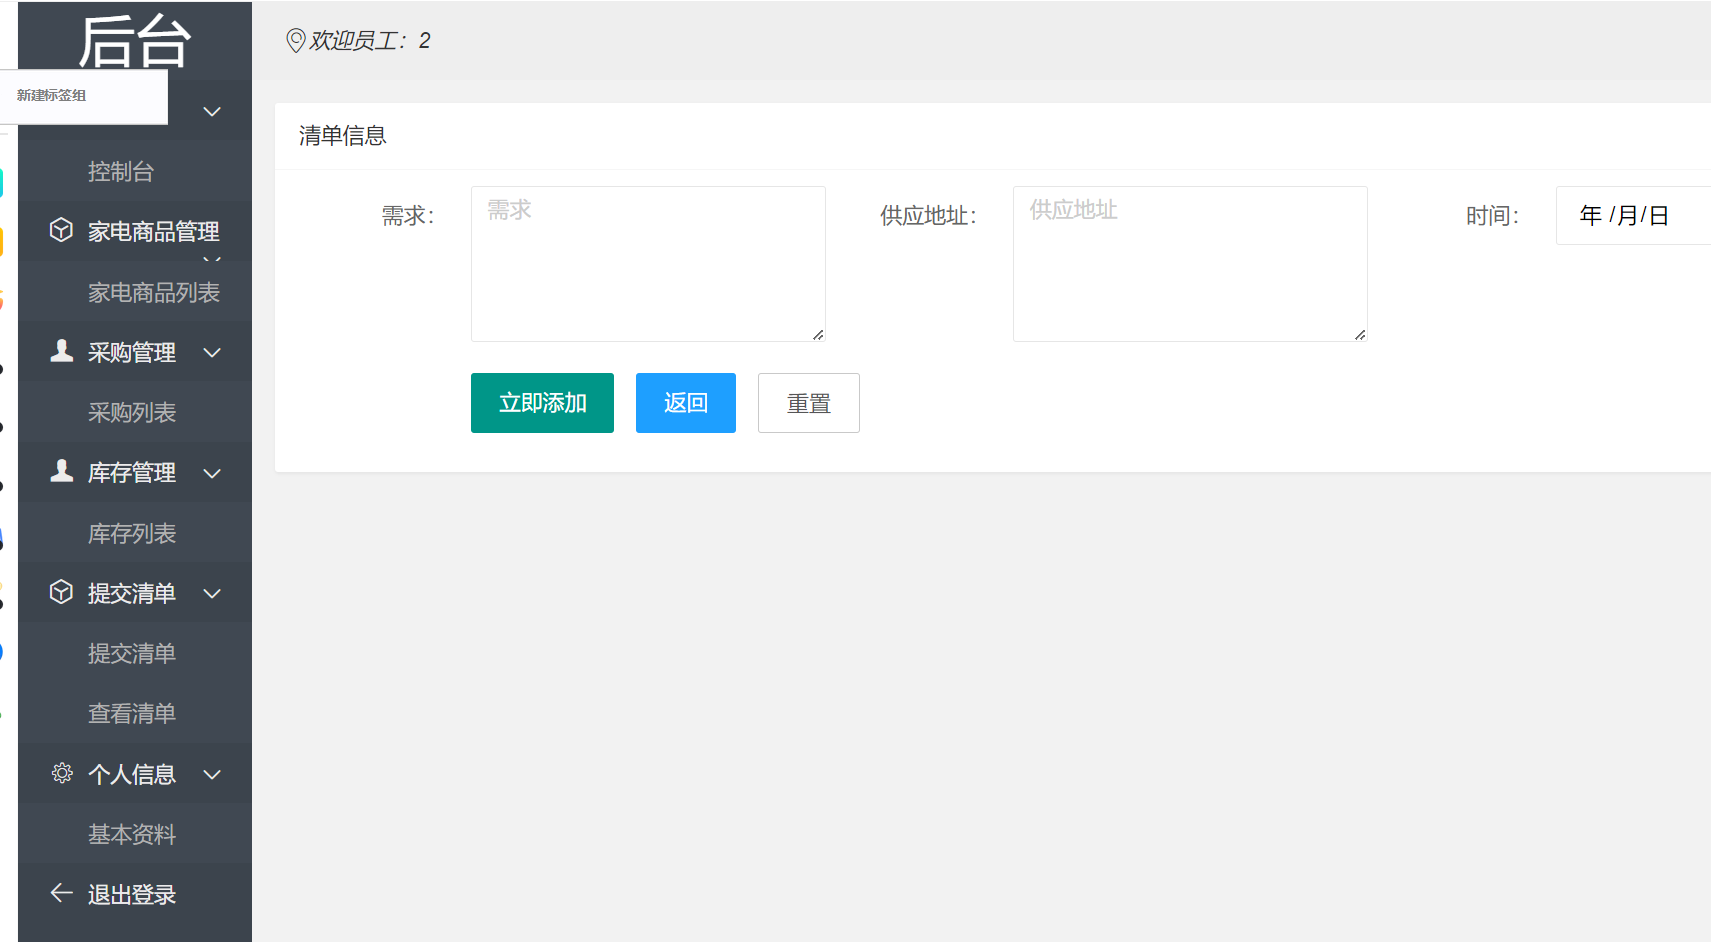Collapse the 采购管理 section chevron
Screen dimensions: 1711x942
tap(211, 353)
